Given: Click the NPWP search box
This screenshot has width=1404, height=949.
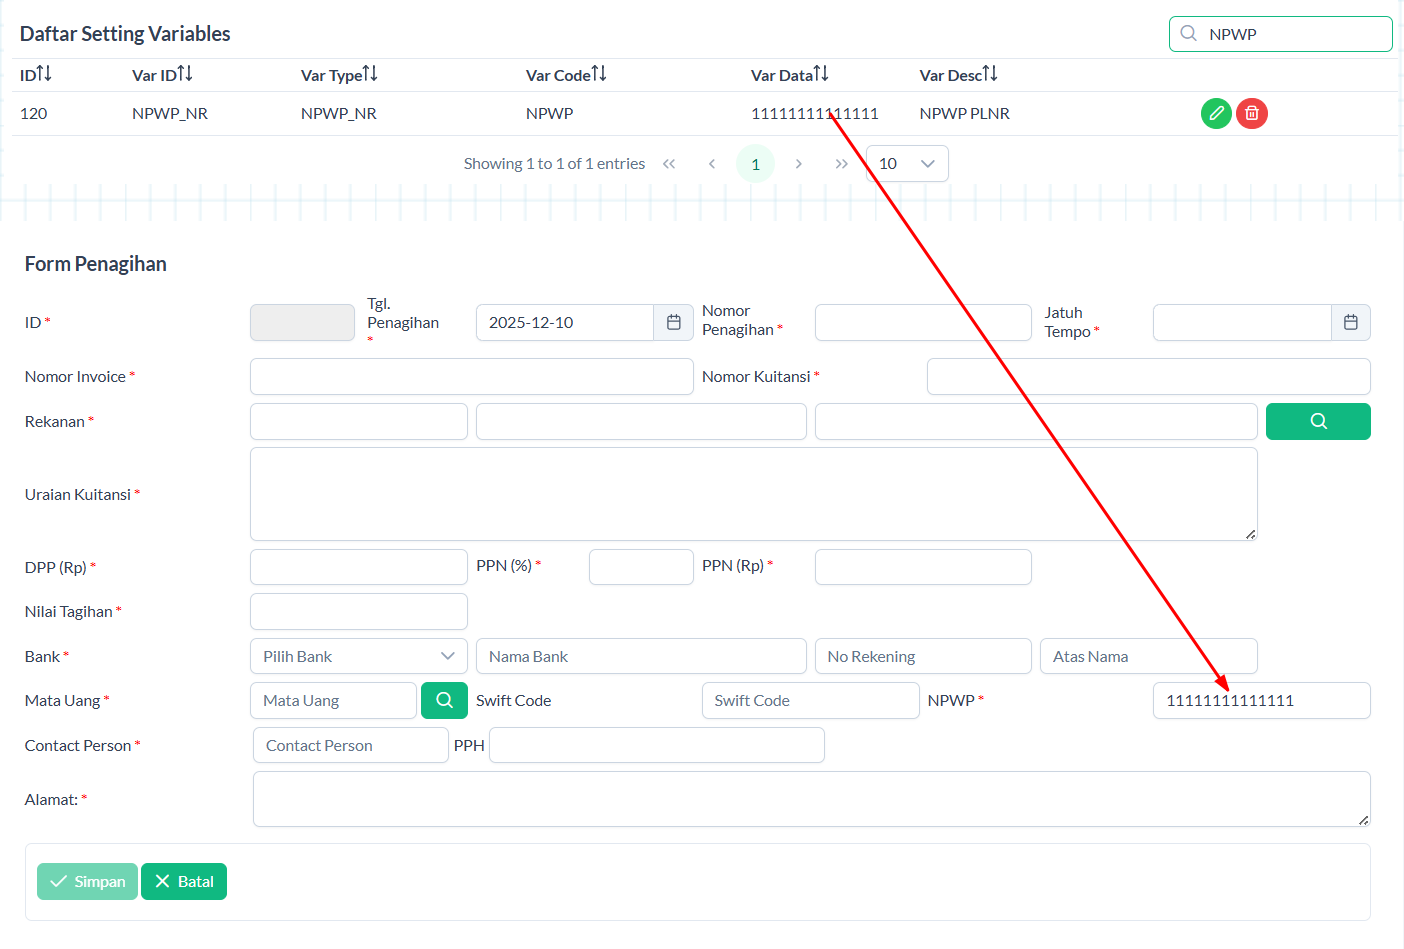Looking at the screenshot, I should pyautogui.click(x=1290, y=34).
